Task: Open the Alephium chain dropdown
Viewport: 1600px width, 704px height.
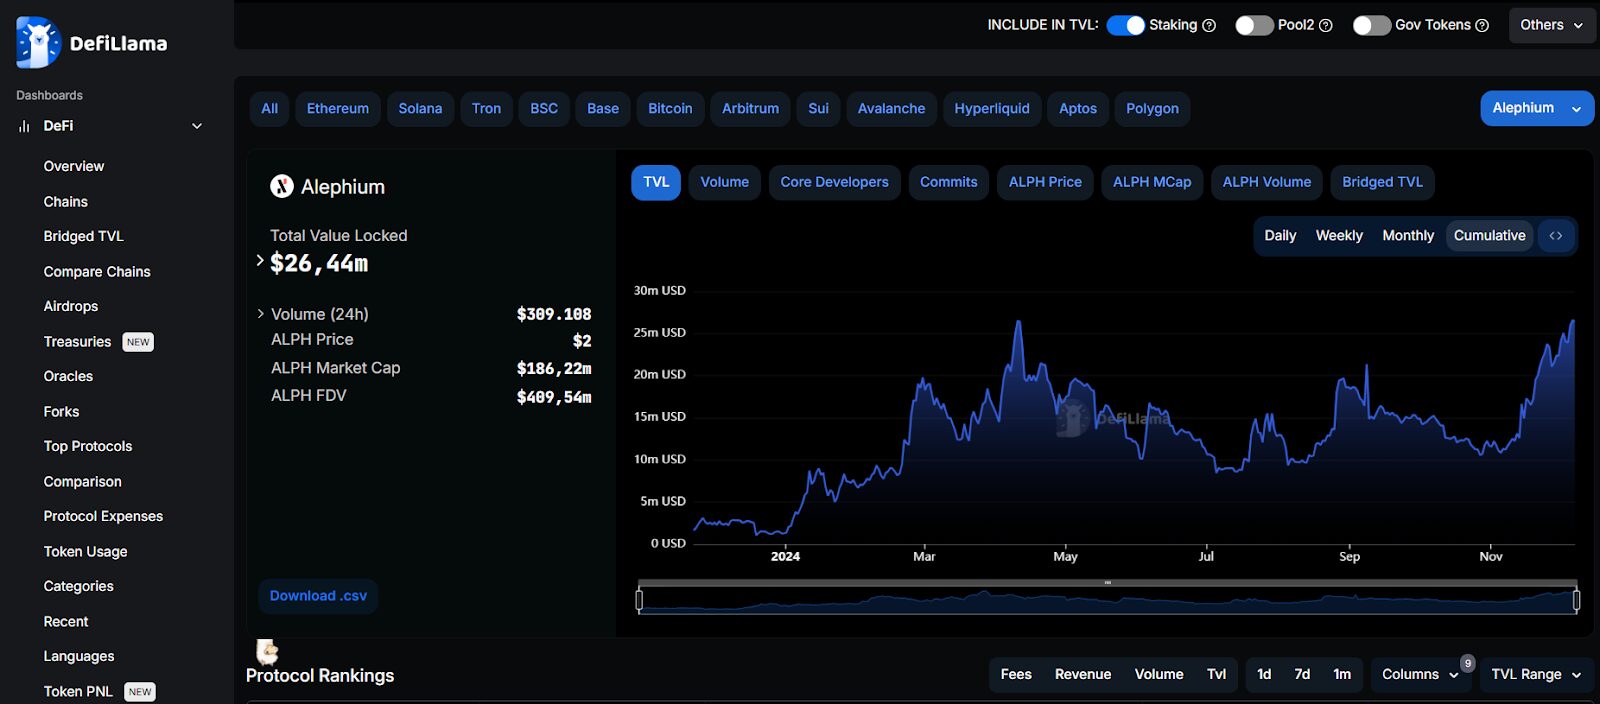Action: tap(1537, 108)
